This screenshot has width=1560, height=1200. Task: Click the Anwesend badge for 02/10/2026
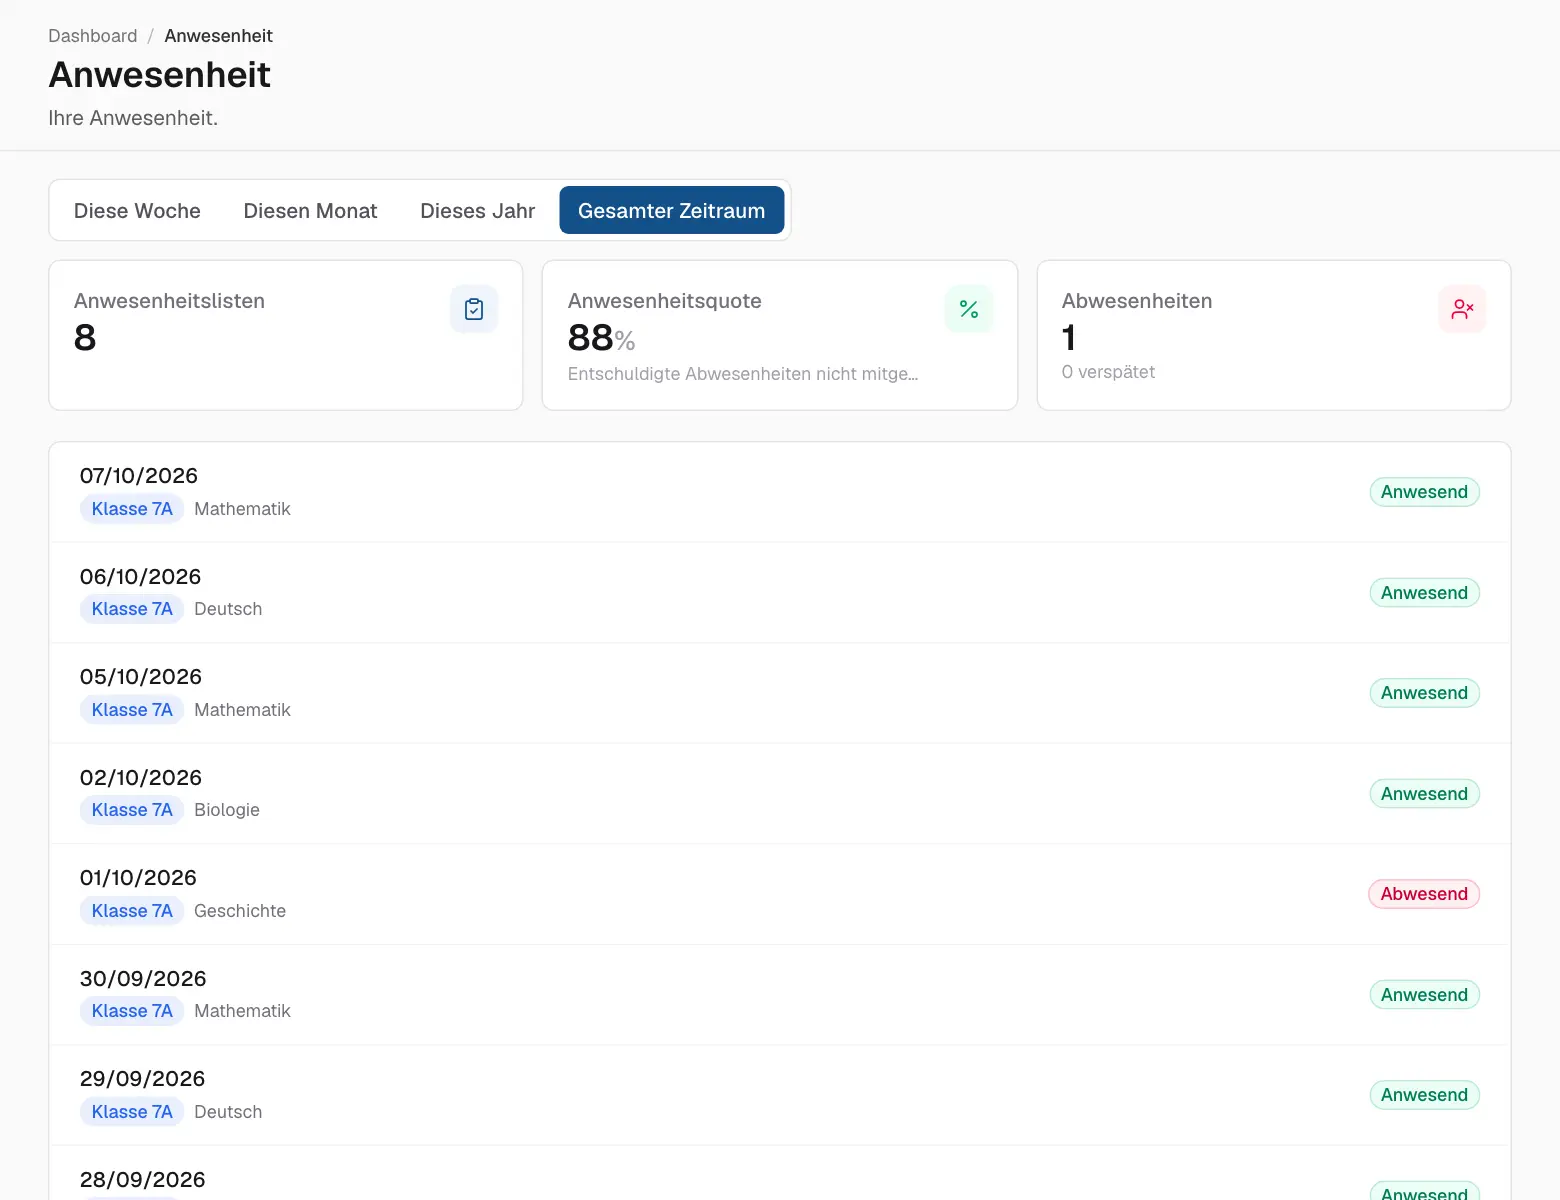coord(1424,794)
